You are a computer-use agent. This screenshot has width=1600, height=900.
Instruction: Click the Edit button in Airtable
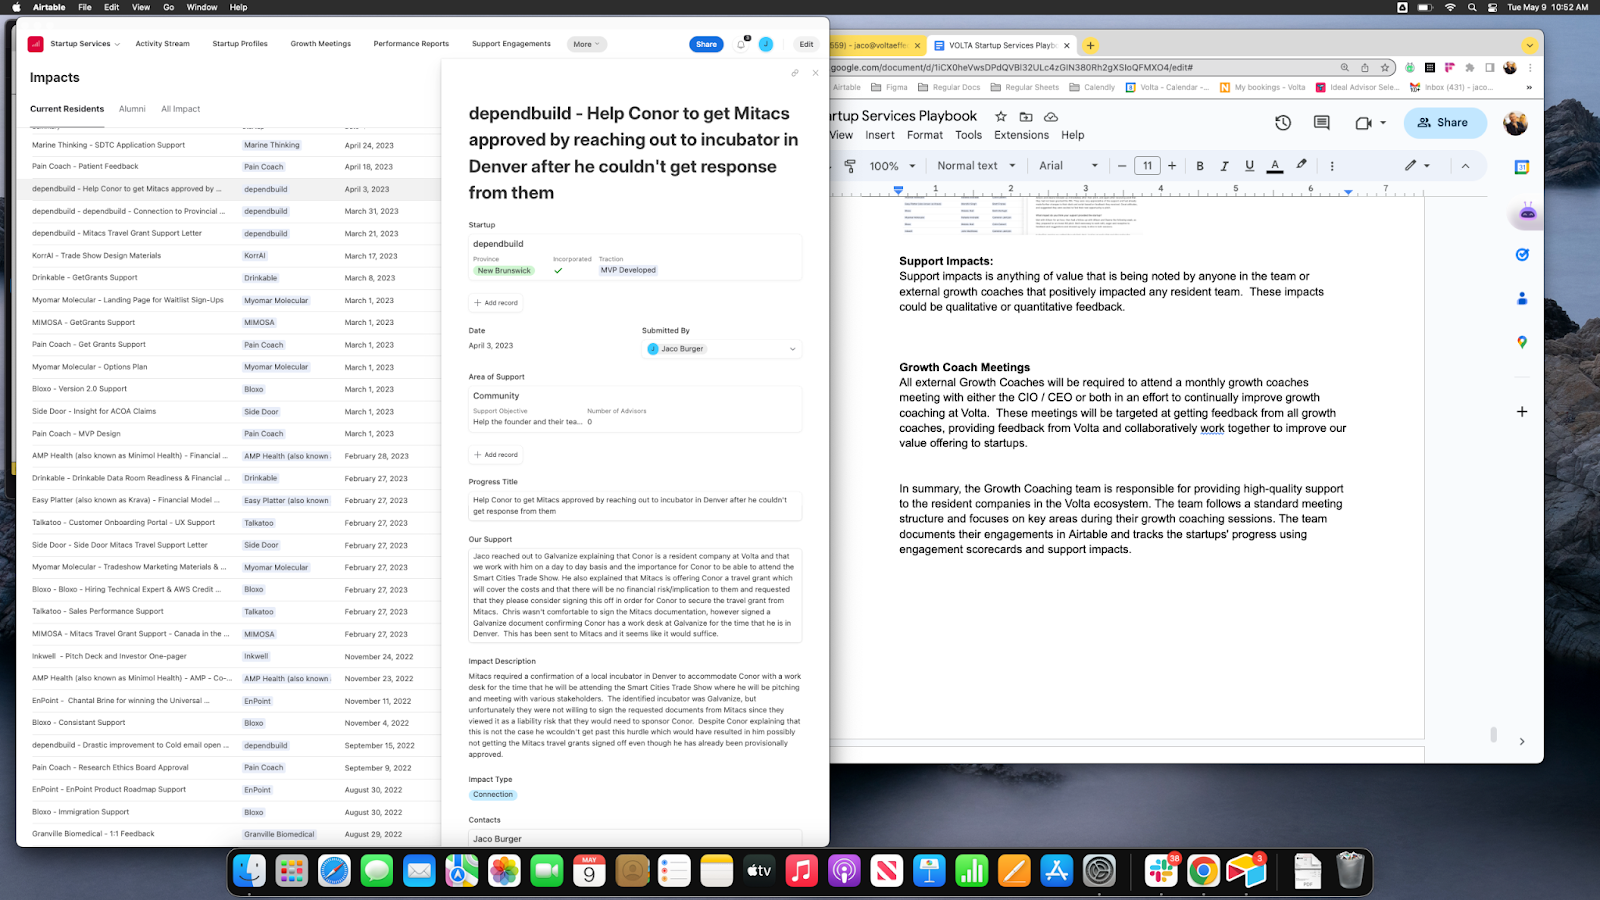pyautogui.click(x=806, y=44)
